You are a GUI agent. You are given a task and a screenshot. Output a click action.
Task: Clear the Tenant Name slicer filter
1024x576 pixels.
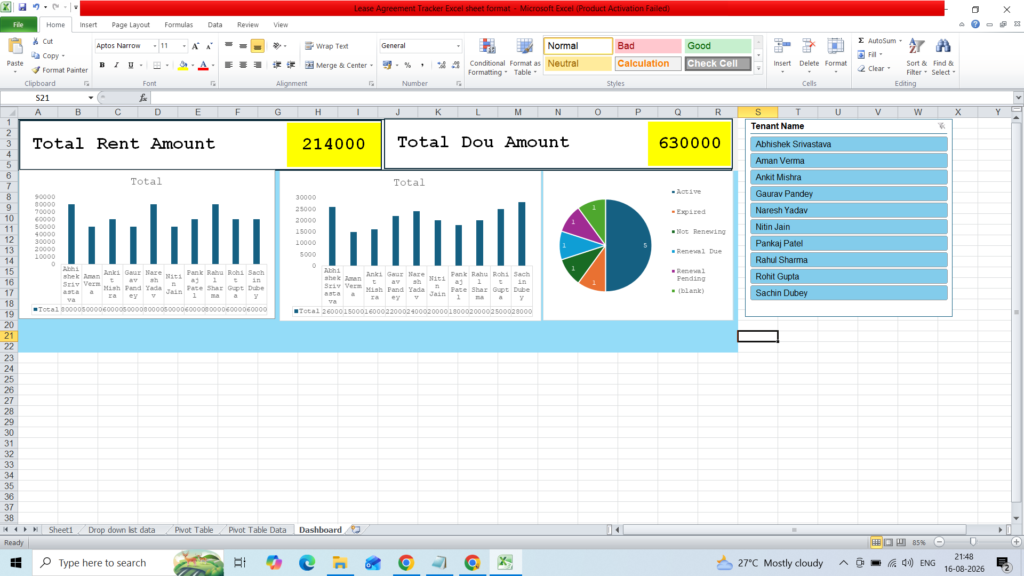click(x=941, y=126)
